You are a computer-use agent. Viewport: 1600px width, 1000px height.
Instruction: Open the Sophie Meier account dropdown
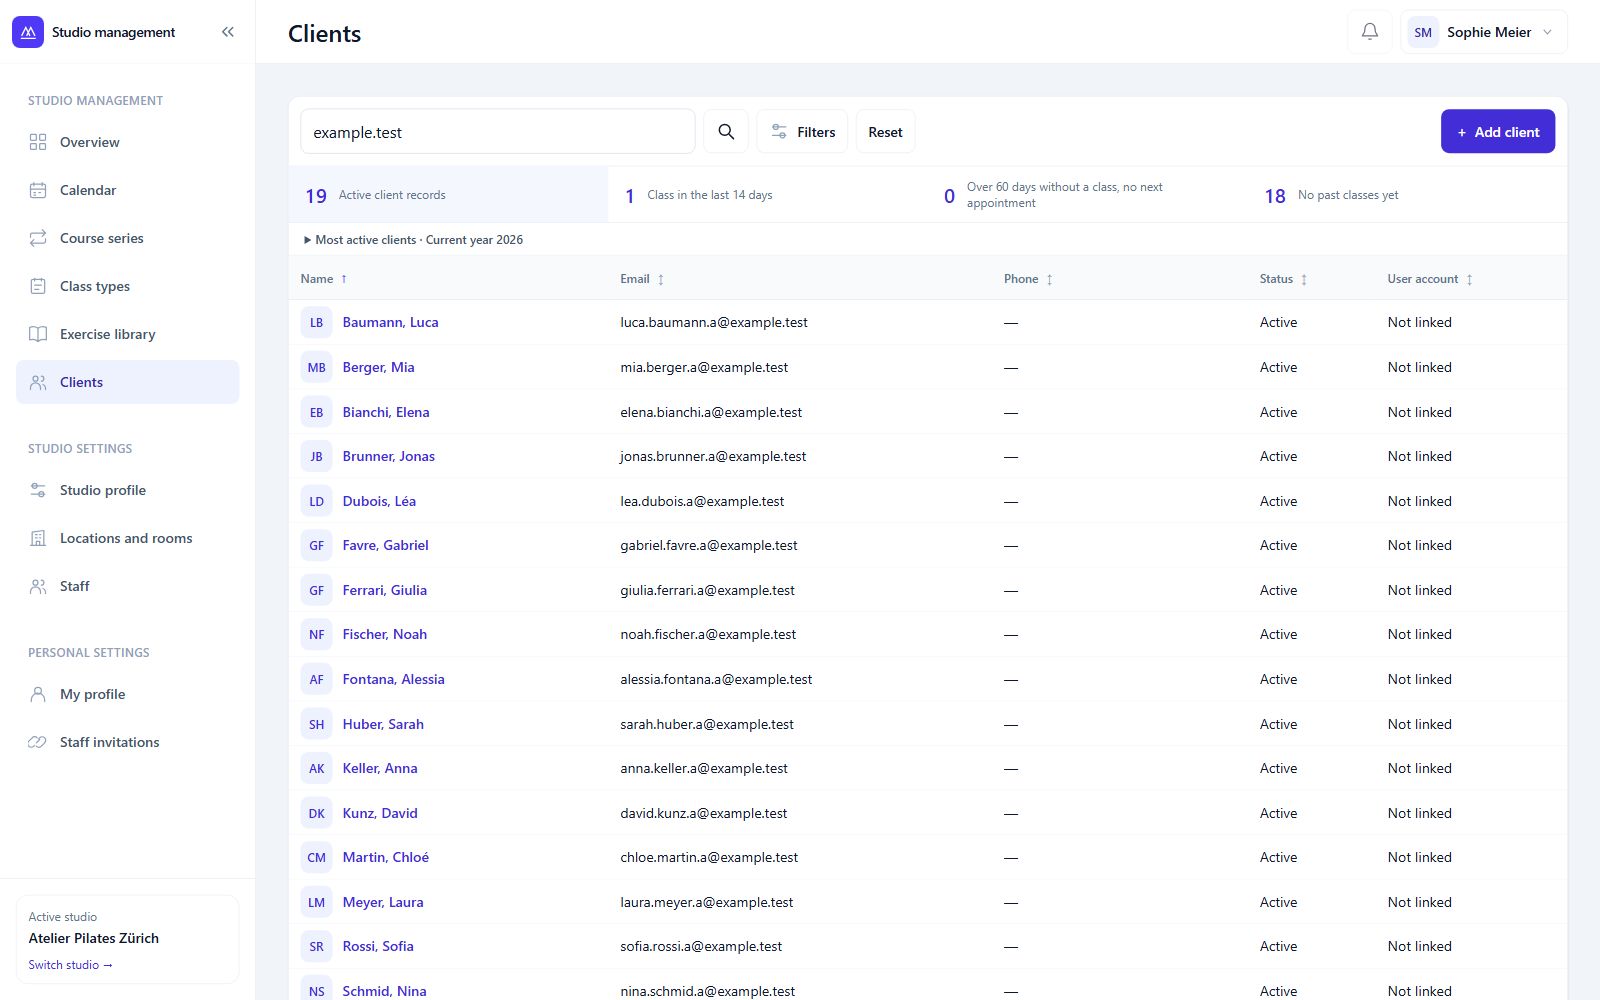pyautogui.click(x=1484, y=32)
